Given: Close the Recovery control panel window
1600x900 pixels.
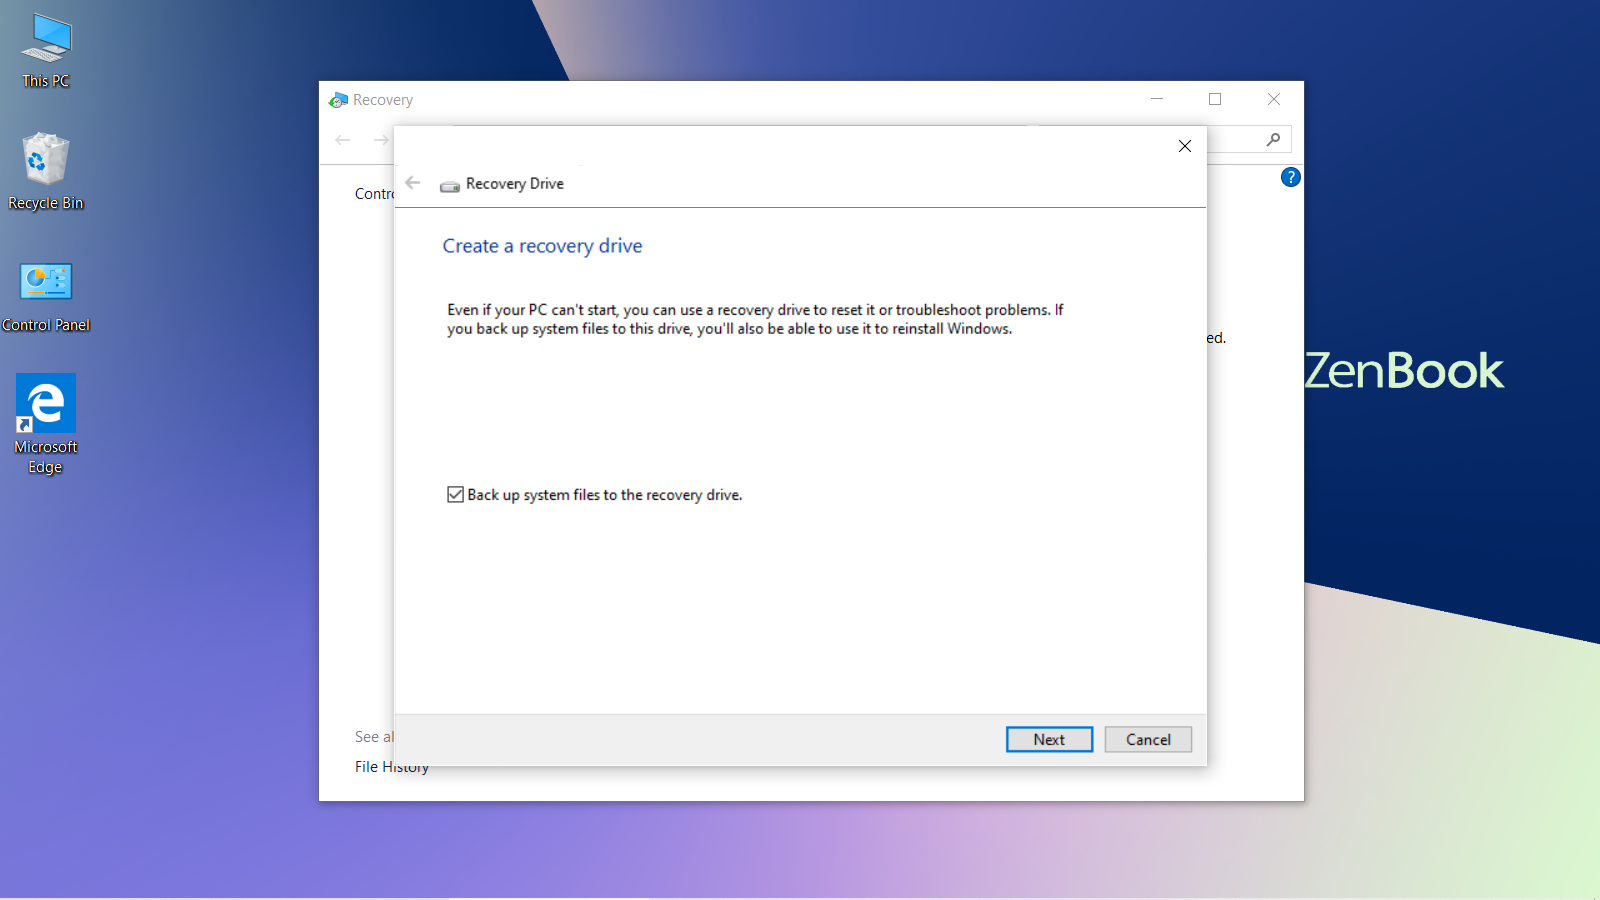Looking at the screenshot, I should click(x=1273, y=99).
